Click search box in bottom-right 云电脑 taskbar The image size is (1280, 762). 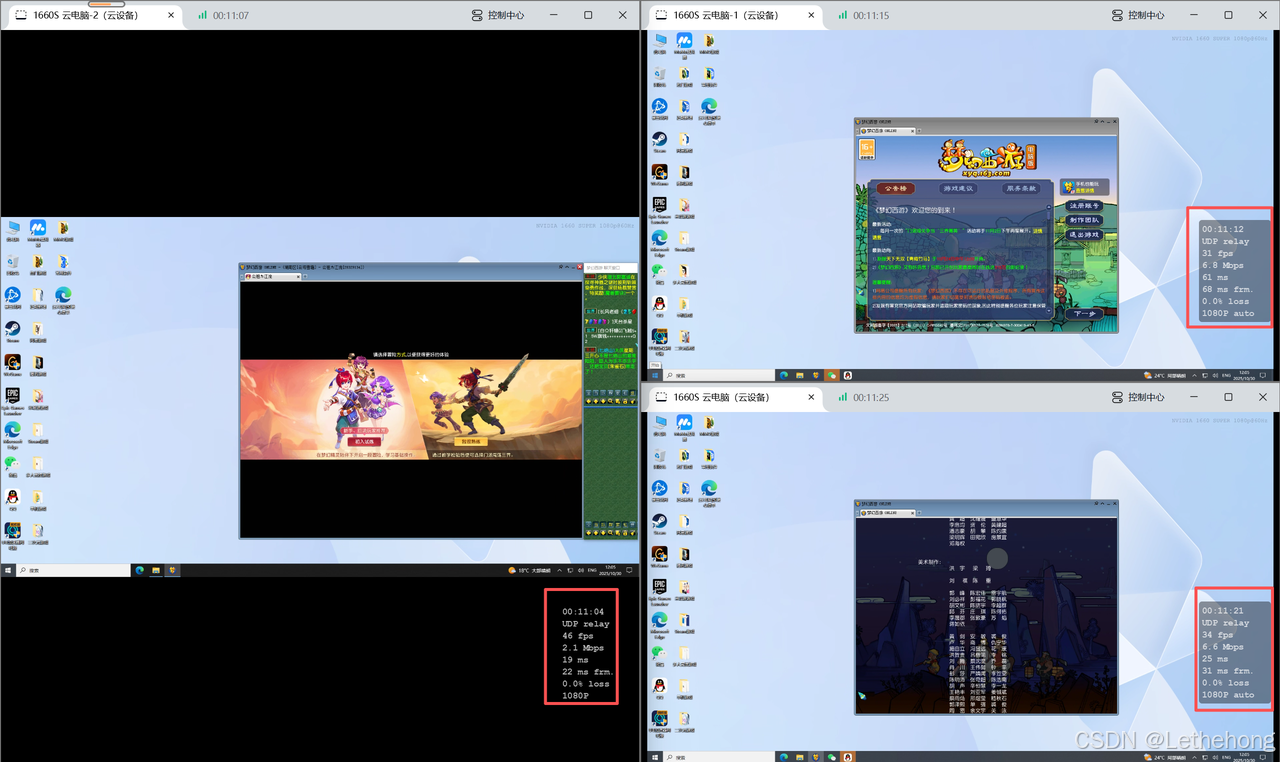pos(719,756)
